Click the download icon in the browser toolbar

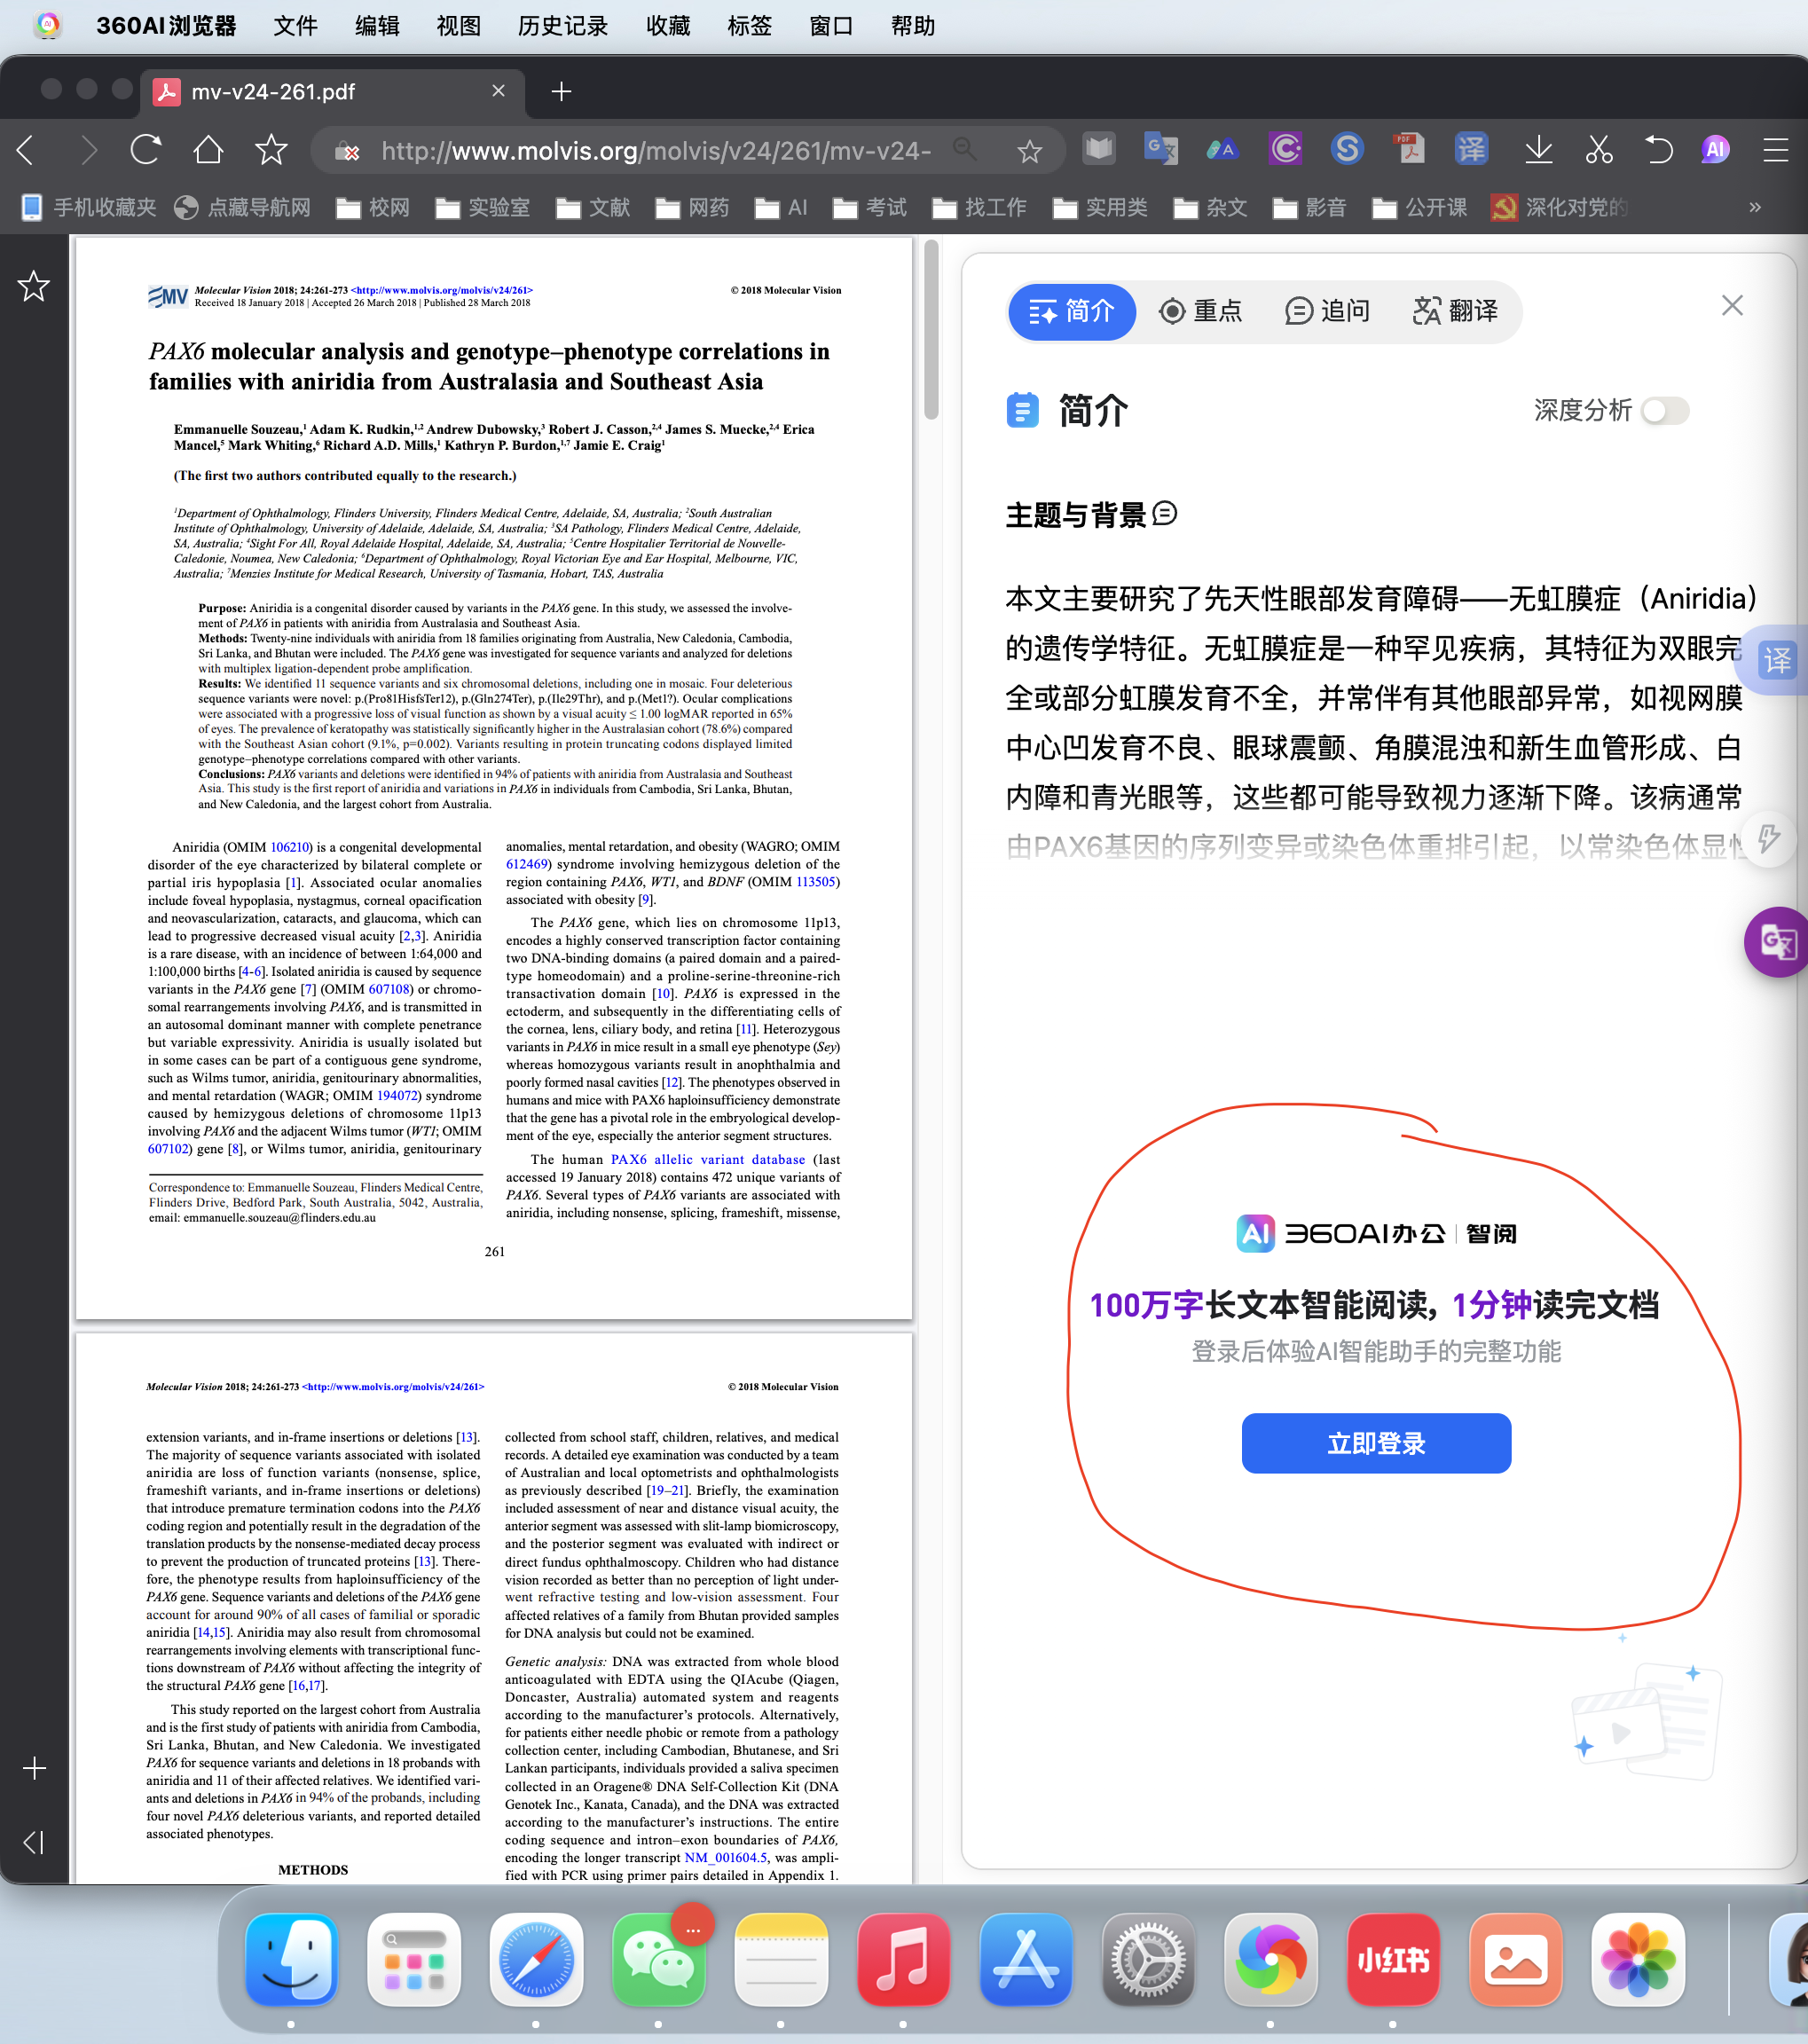[x=1539, y=150]
